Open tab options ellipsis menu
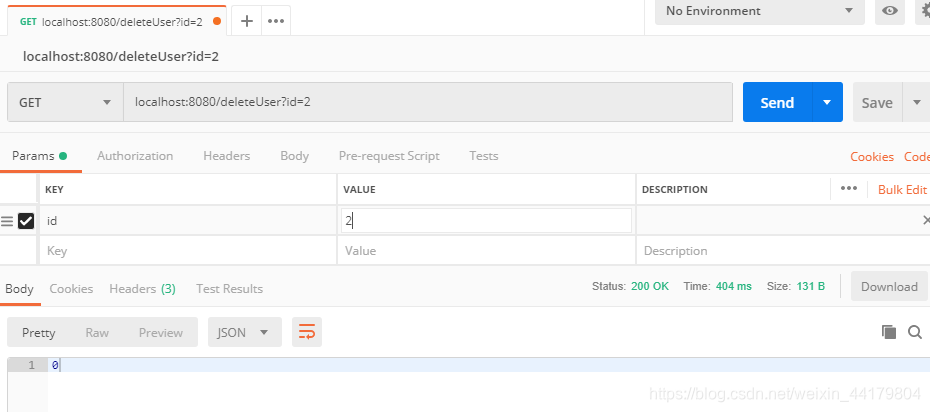Viewport: 930px width, 412px height. tap(276, 21)
